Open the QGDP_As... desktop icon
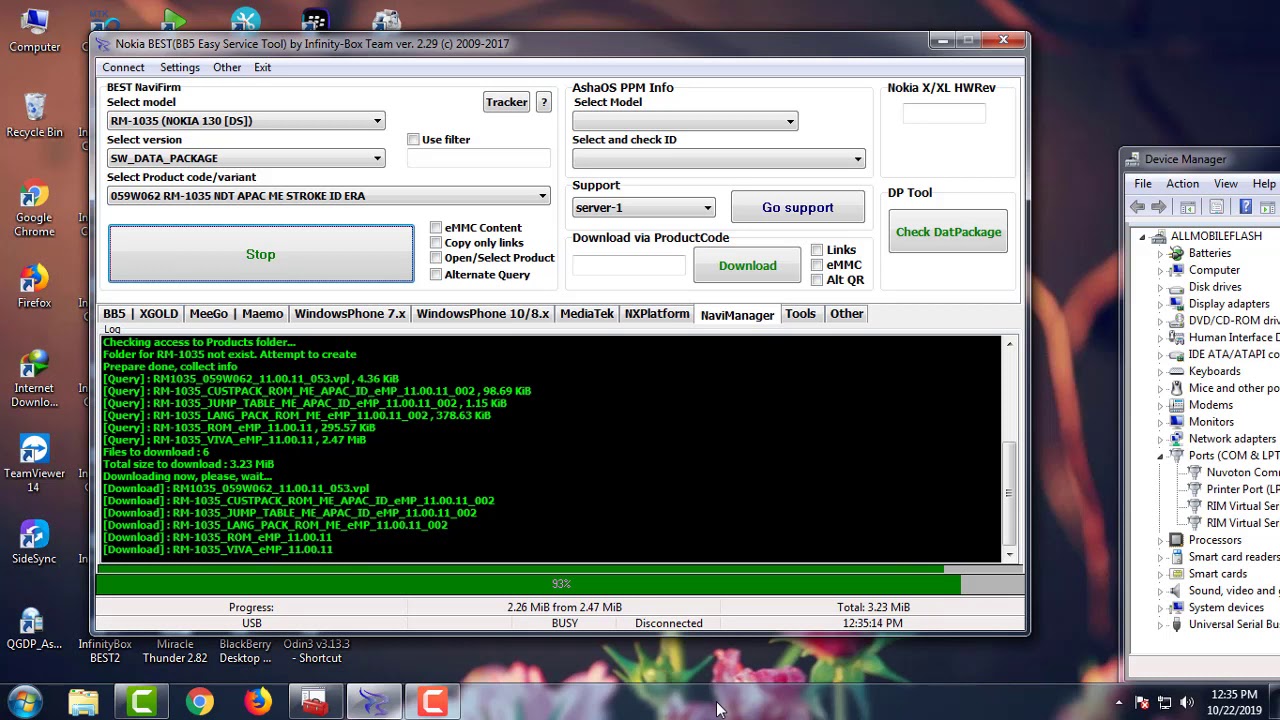This screenshot has height=720, width=1280. click(x=34, y=628)
